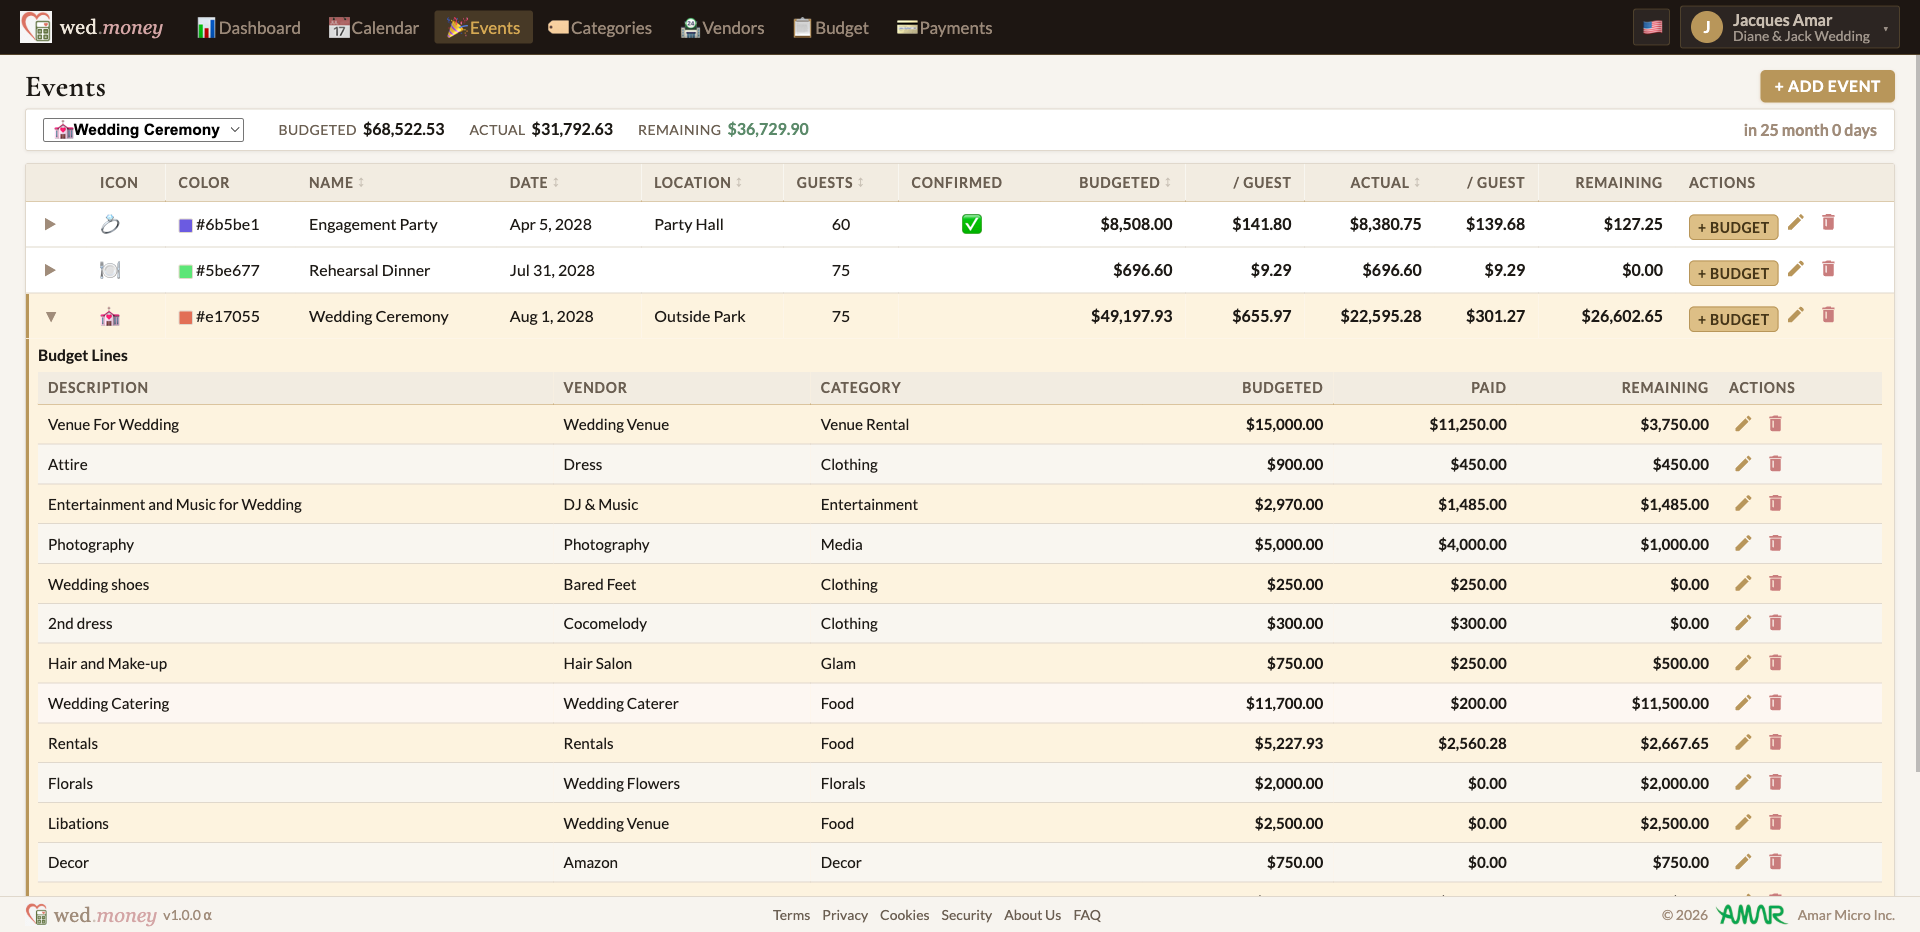Go to the Vendors tab
The image size is (1920, 932).
[x=722, y=28]
